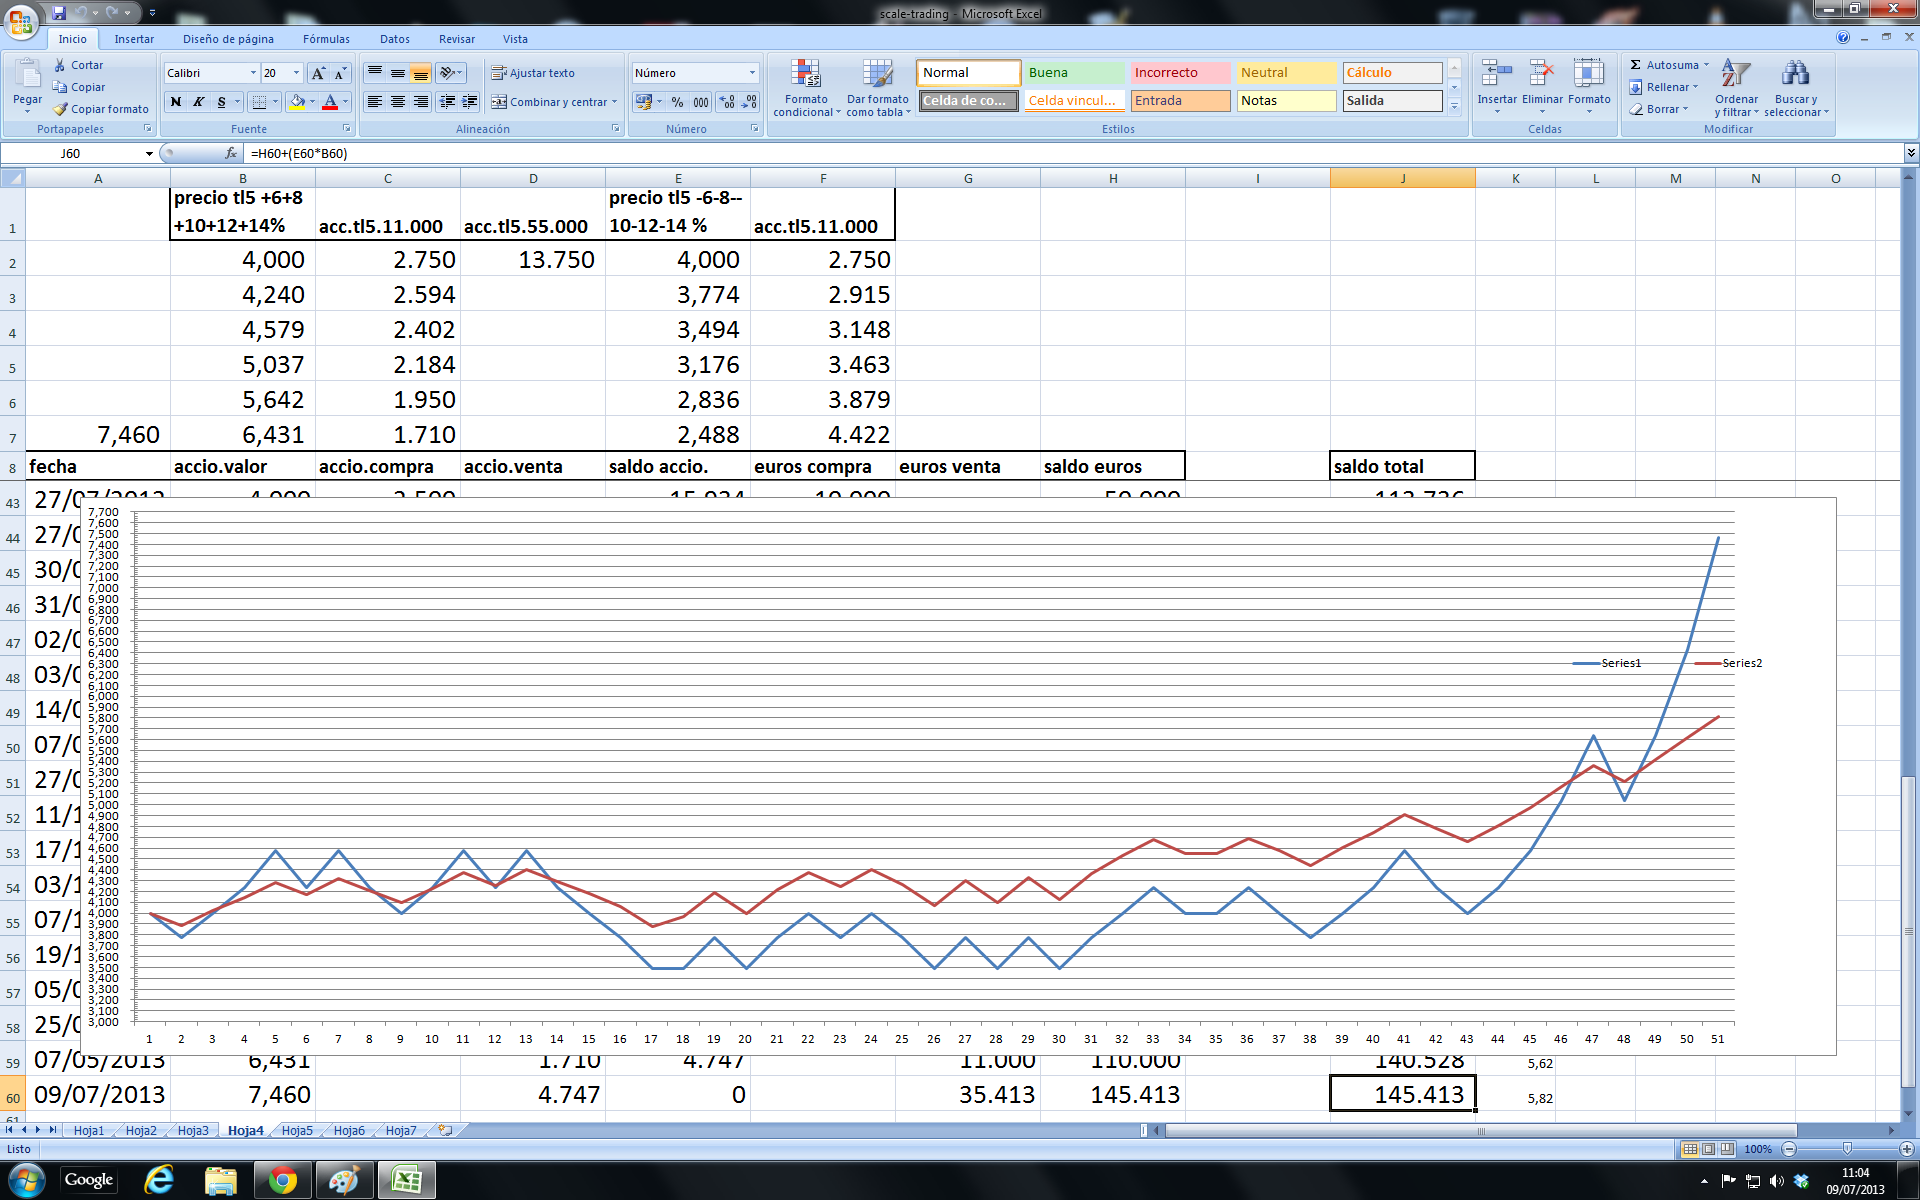Toggle italic formatting (K)

pyautogui.click(x=199, y=102)
